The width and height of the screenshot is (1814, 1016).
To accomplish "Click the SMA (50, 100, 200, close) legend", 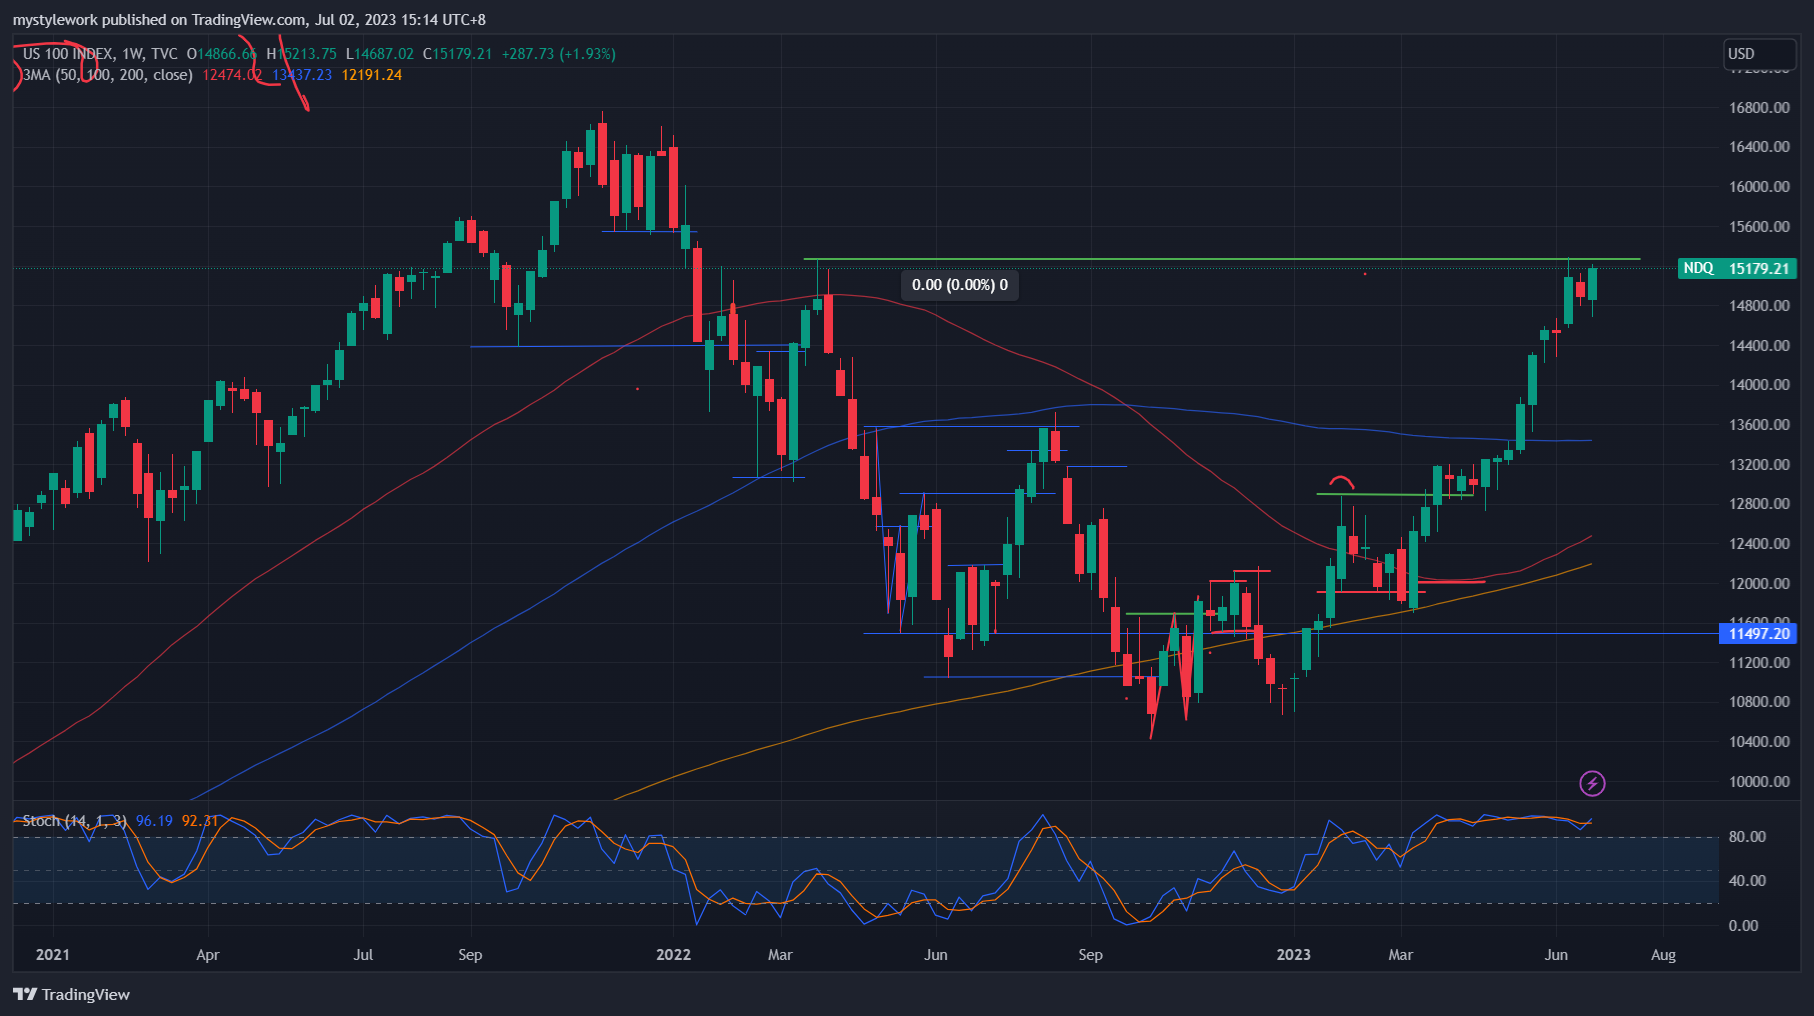I will [x=108, y=75].
